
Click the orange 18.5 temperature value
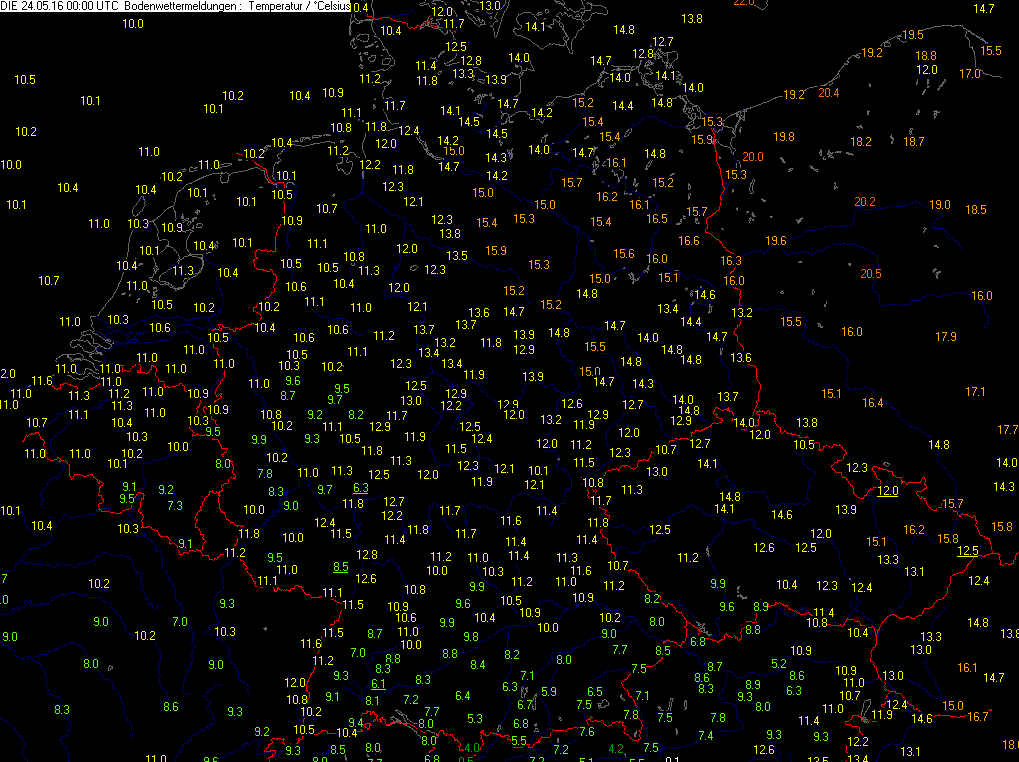(x=976, y=210)
